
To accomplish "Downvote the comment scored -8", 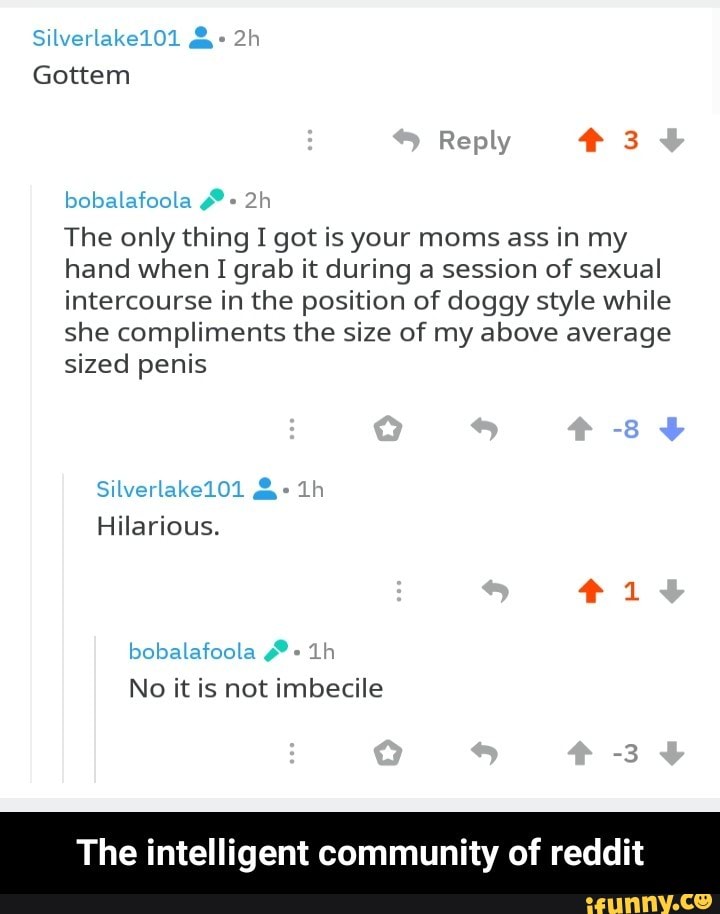I will (673, 430).
